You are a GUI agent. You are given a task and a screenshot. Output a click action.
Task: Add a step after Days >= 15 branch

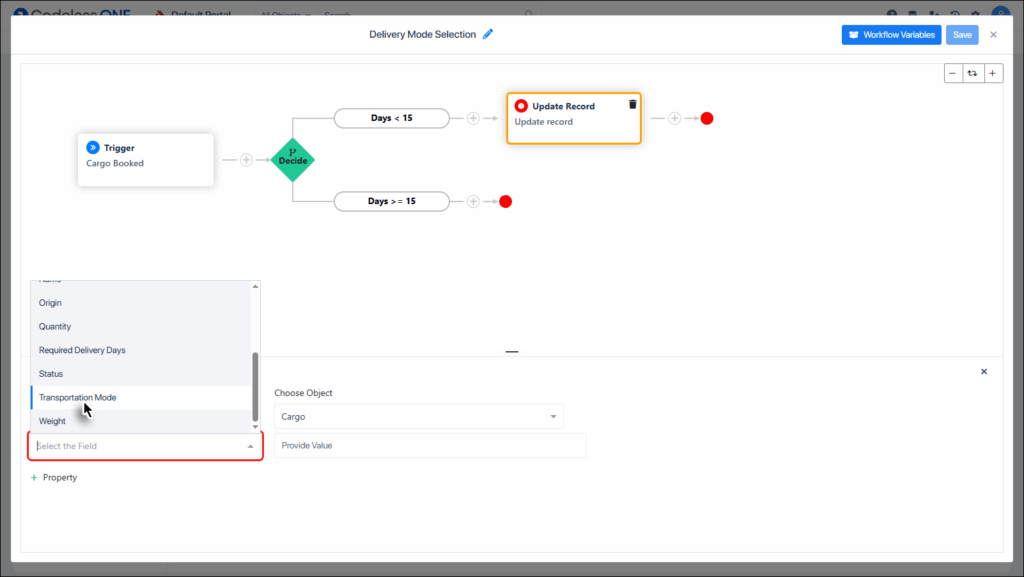[473, 201]
